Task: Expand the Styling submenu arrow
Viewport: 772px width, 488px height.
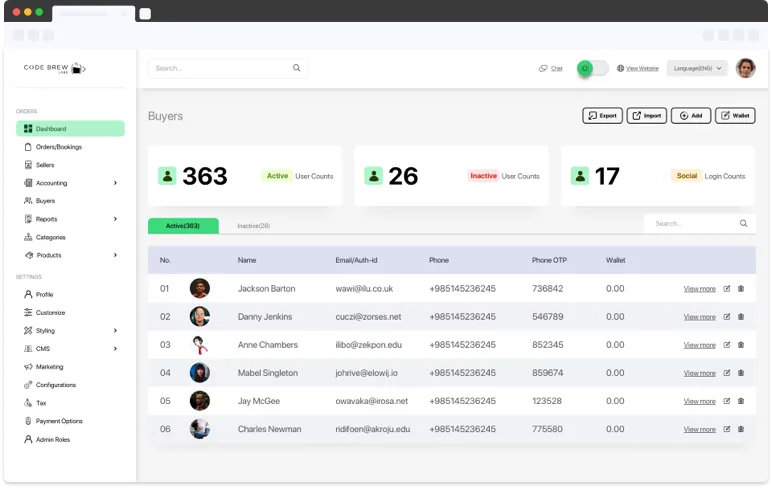Action: pos(115,330)
